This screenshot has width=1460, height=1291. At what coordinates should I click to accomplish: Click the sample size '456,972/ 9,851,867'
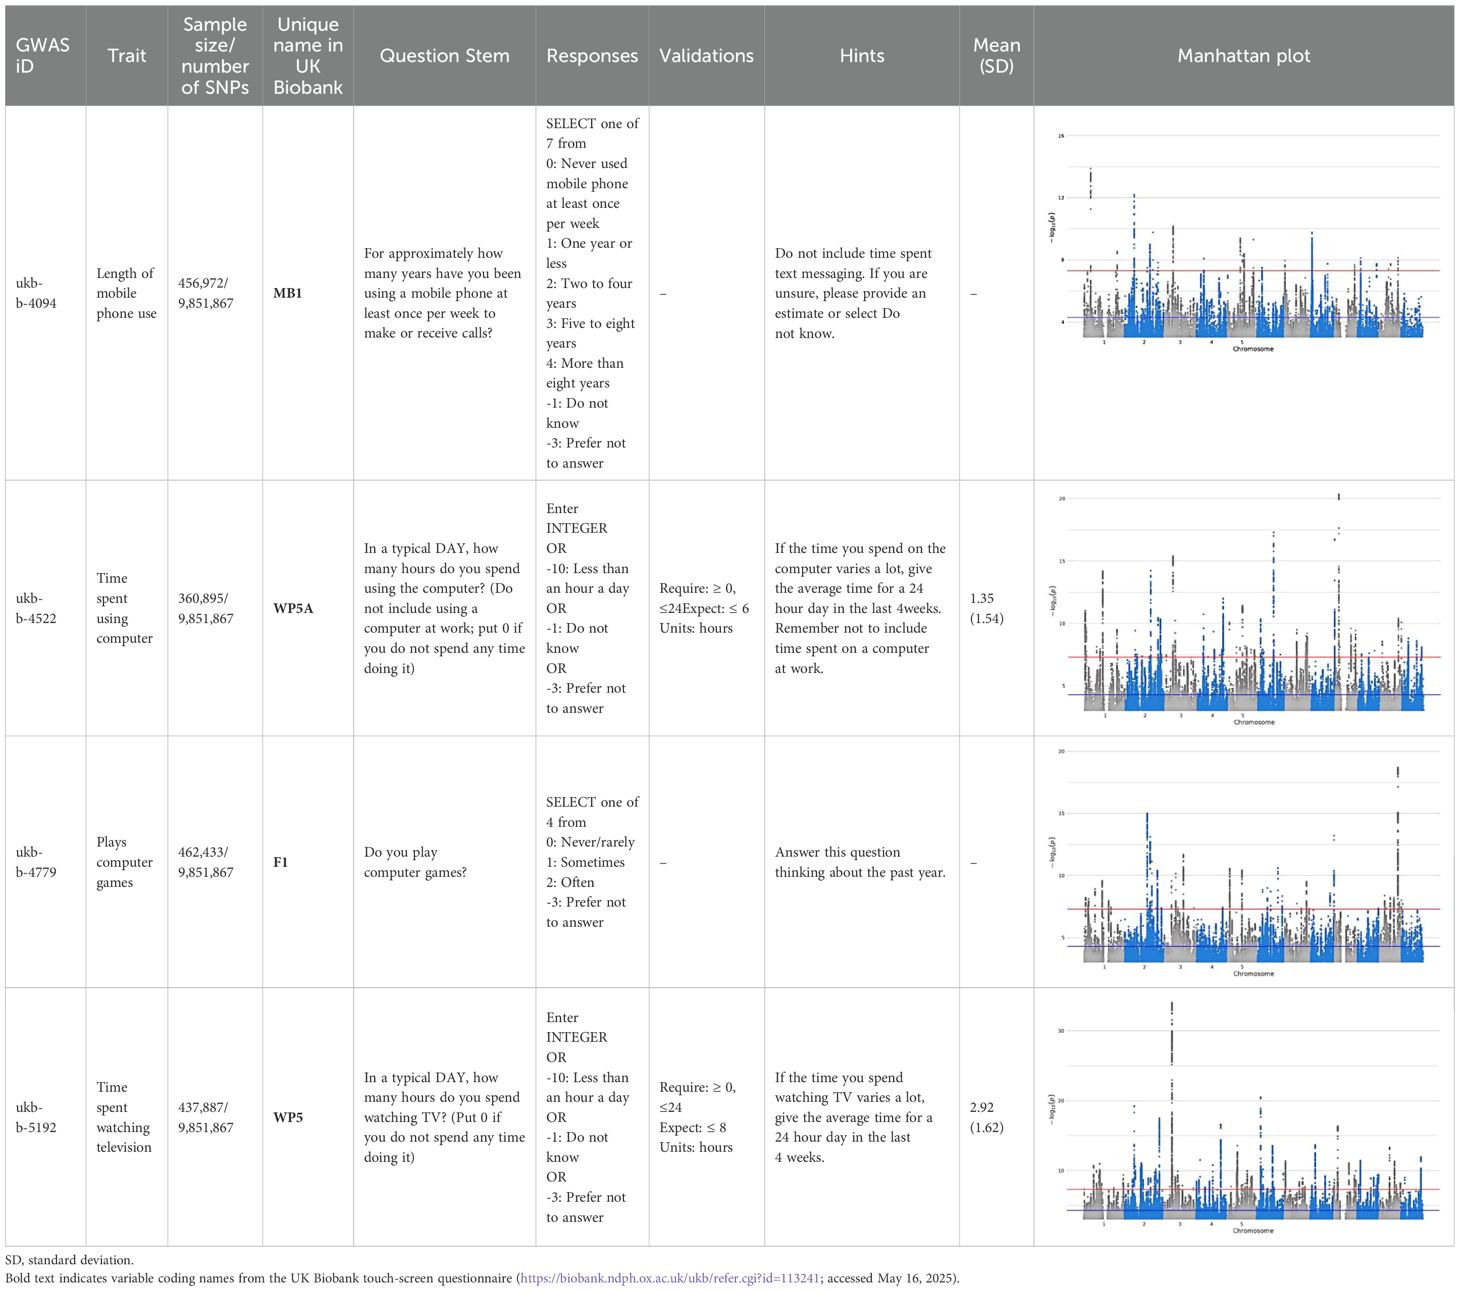(x=206, y=293)
